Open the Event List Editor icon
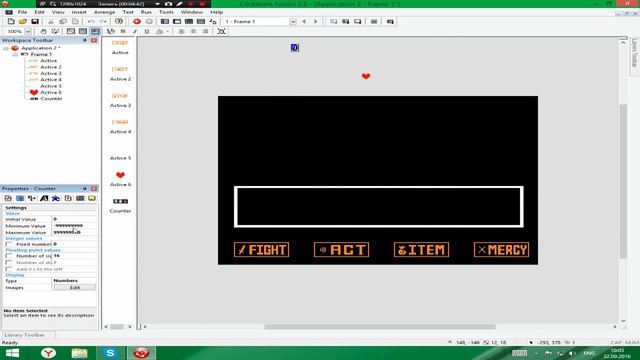Viewport: 640px width, 360px height. point(201,22)
